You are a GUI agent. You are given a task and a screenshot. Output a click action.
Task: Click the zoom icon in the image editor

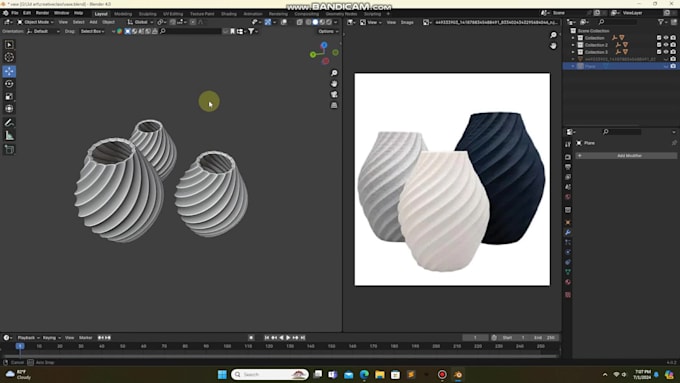(553, 35)
